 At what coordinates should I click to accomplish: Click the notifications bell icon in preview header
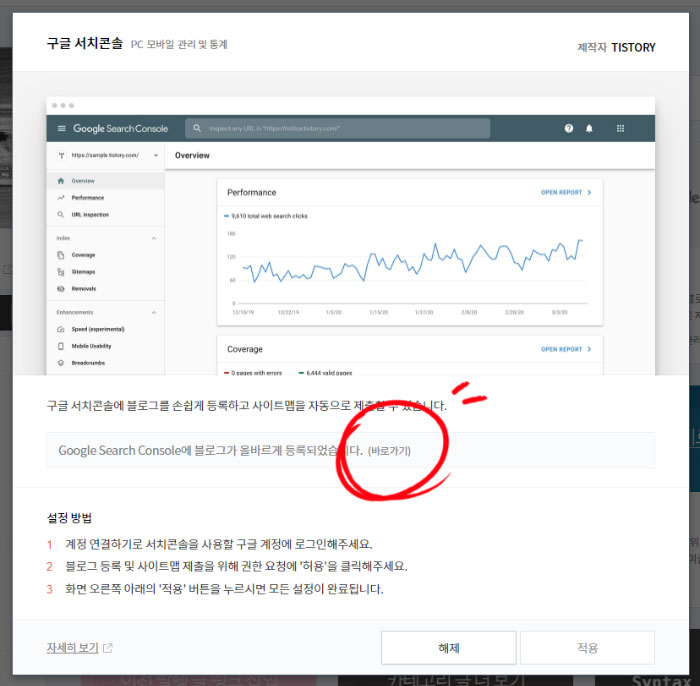[589, 129]
